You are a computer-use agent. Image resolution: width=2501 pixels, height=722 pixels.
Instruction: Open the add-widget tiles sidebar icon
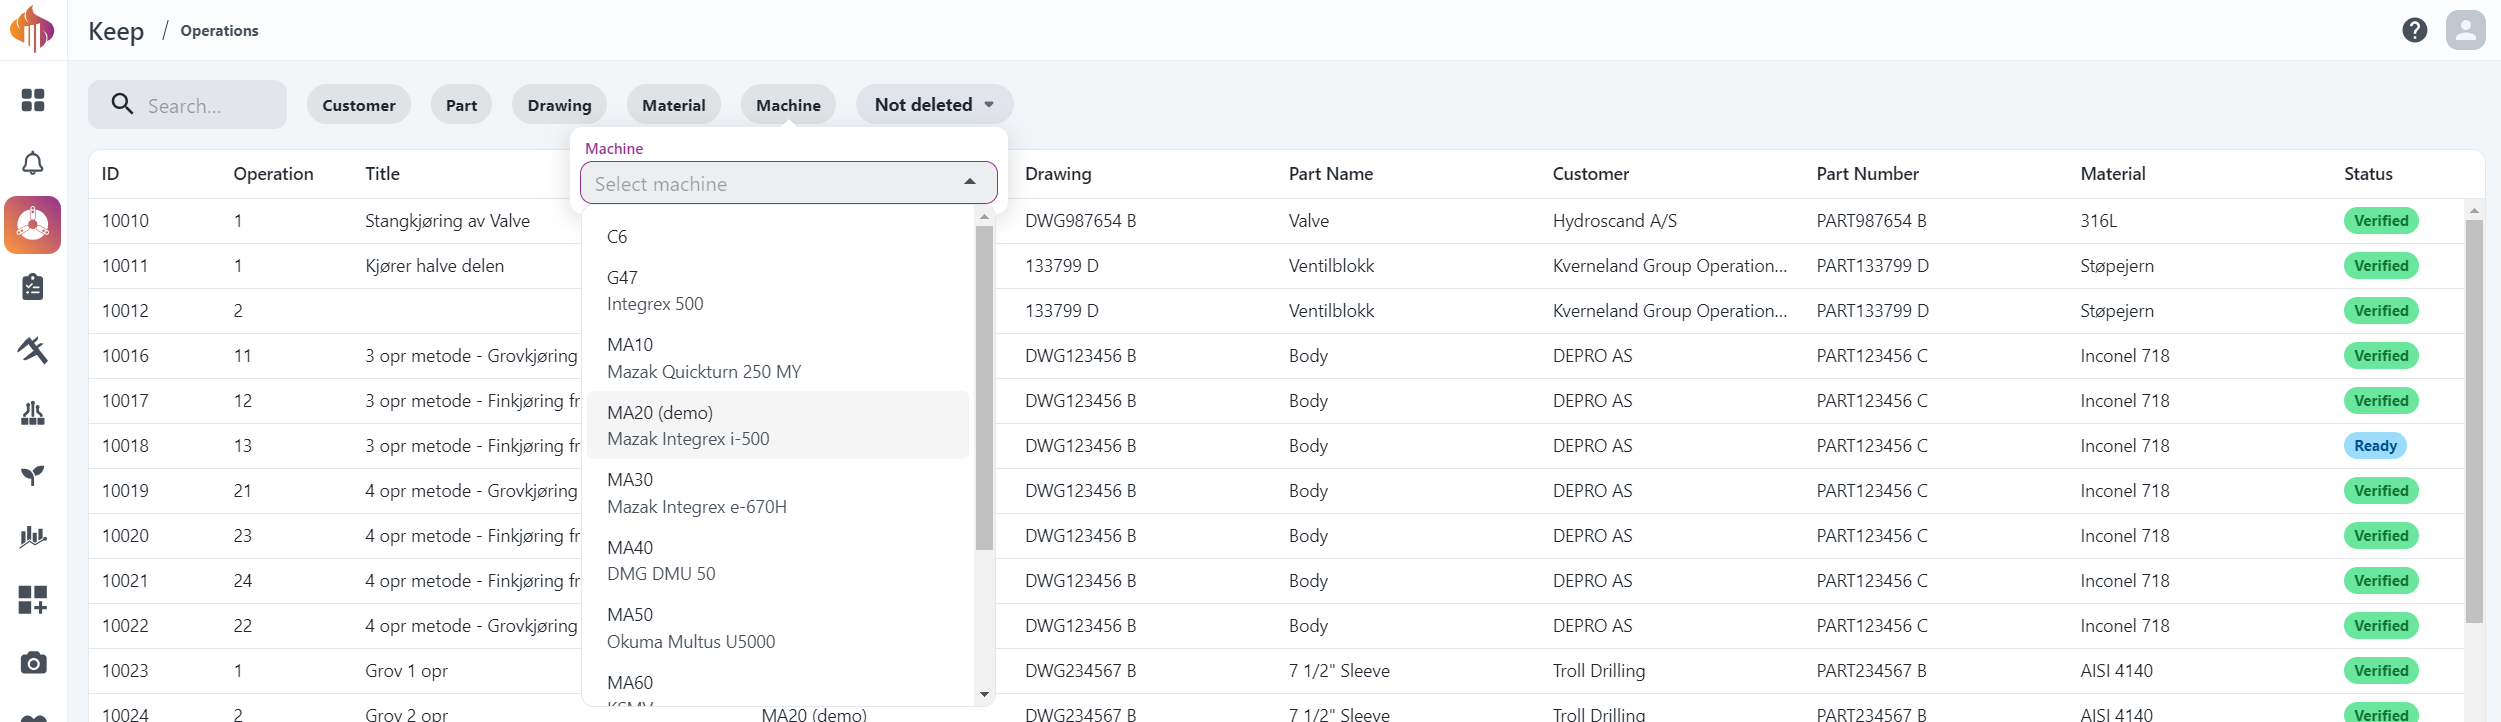33,600
